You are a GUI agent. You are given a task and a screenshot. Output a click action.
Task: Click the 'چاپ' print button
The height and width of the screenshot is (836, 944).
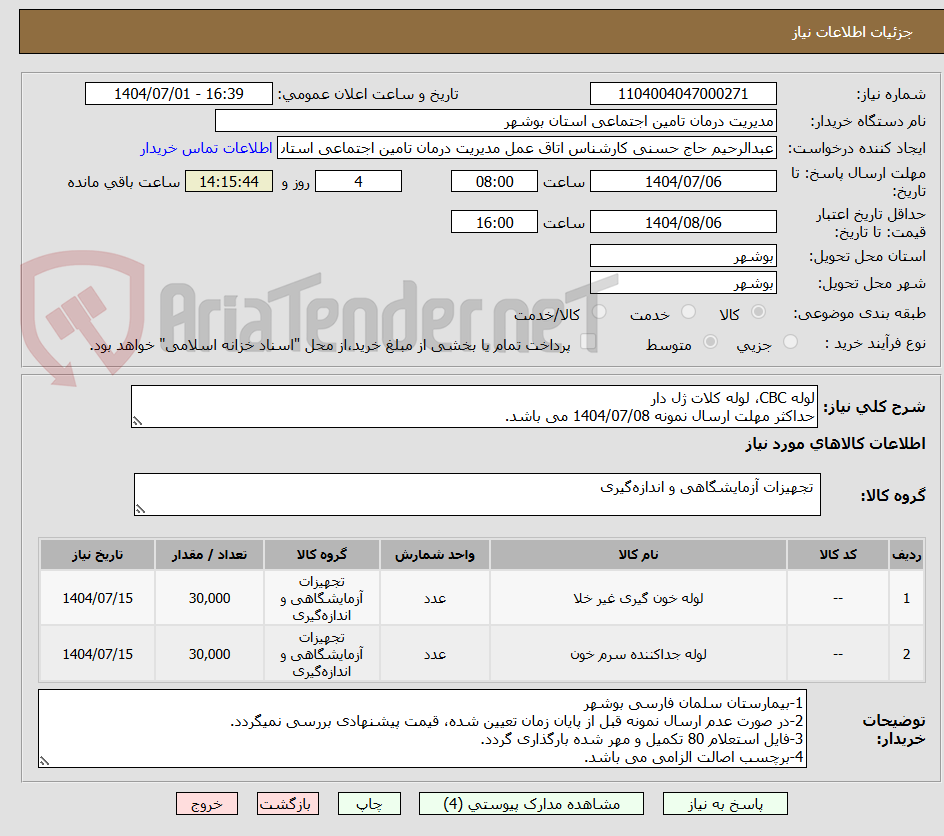pos(369,804)
